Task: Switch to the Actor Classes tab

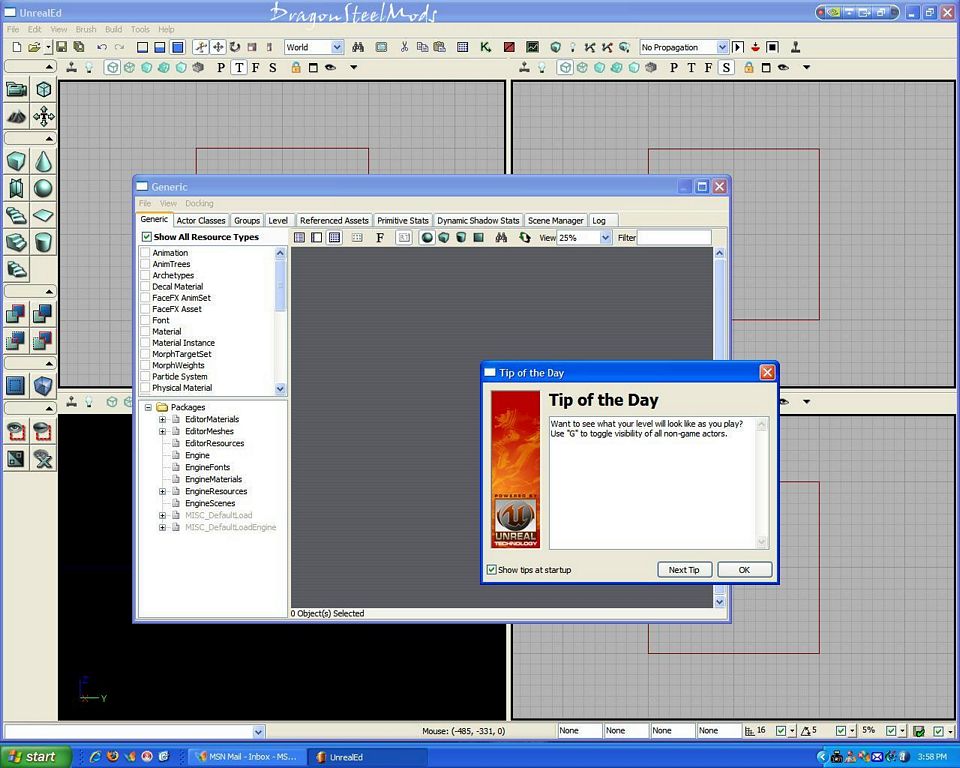Action: 201,220
